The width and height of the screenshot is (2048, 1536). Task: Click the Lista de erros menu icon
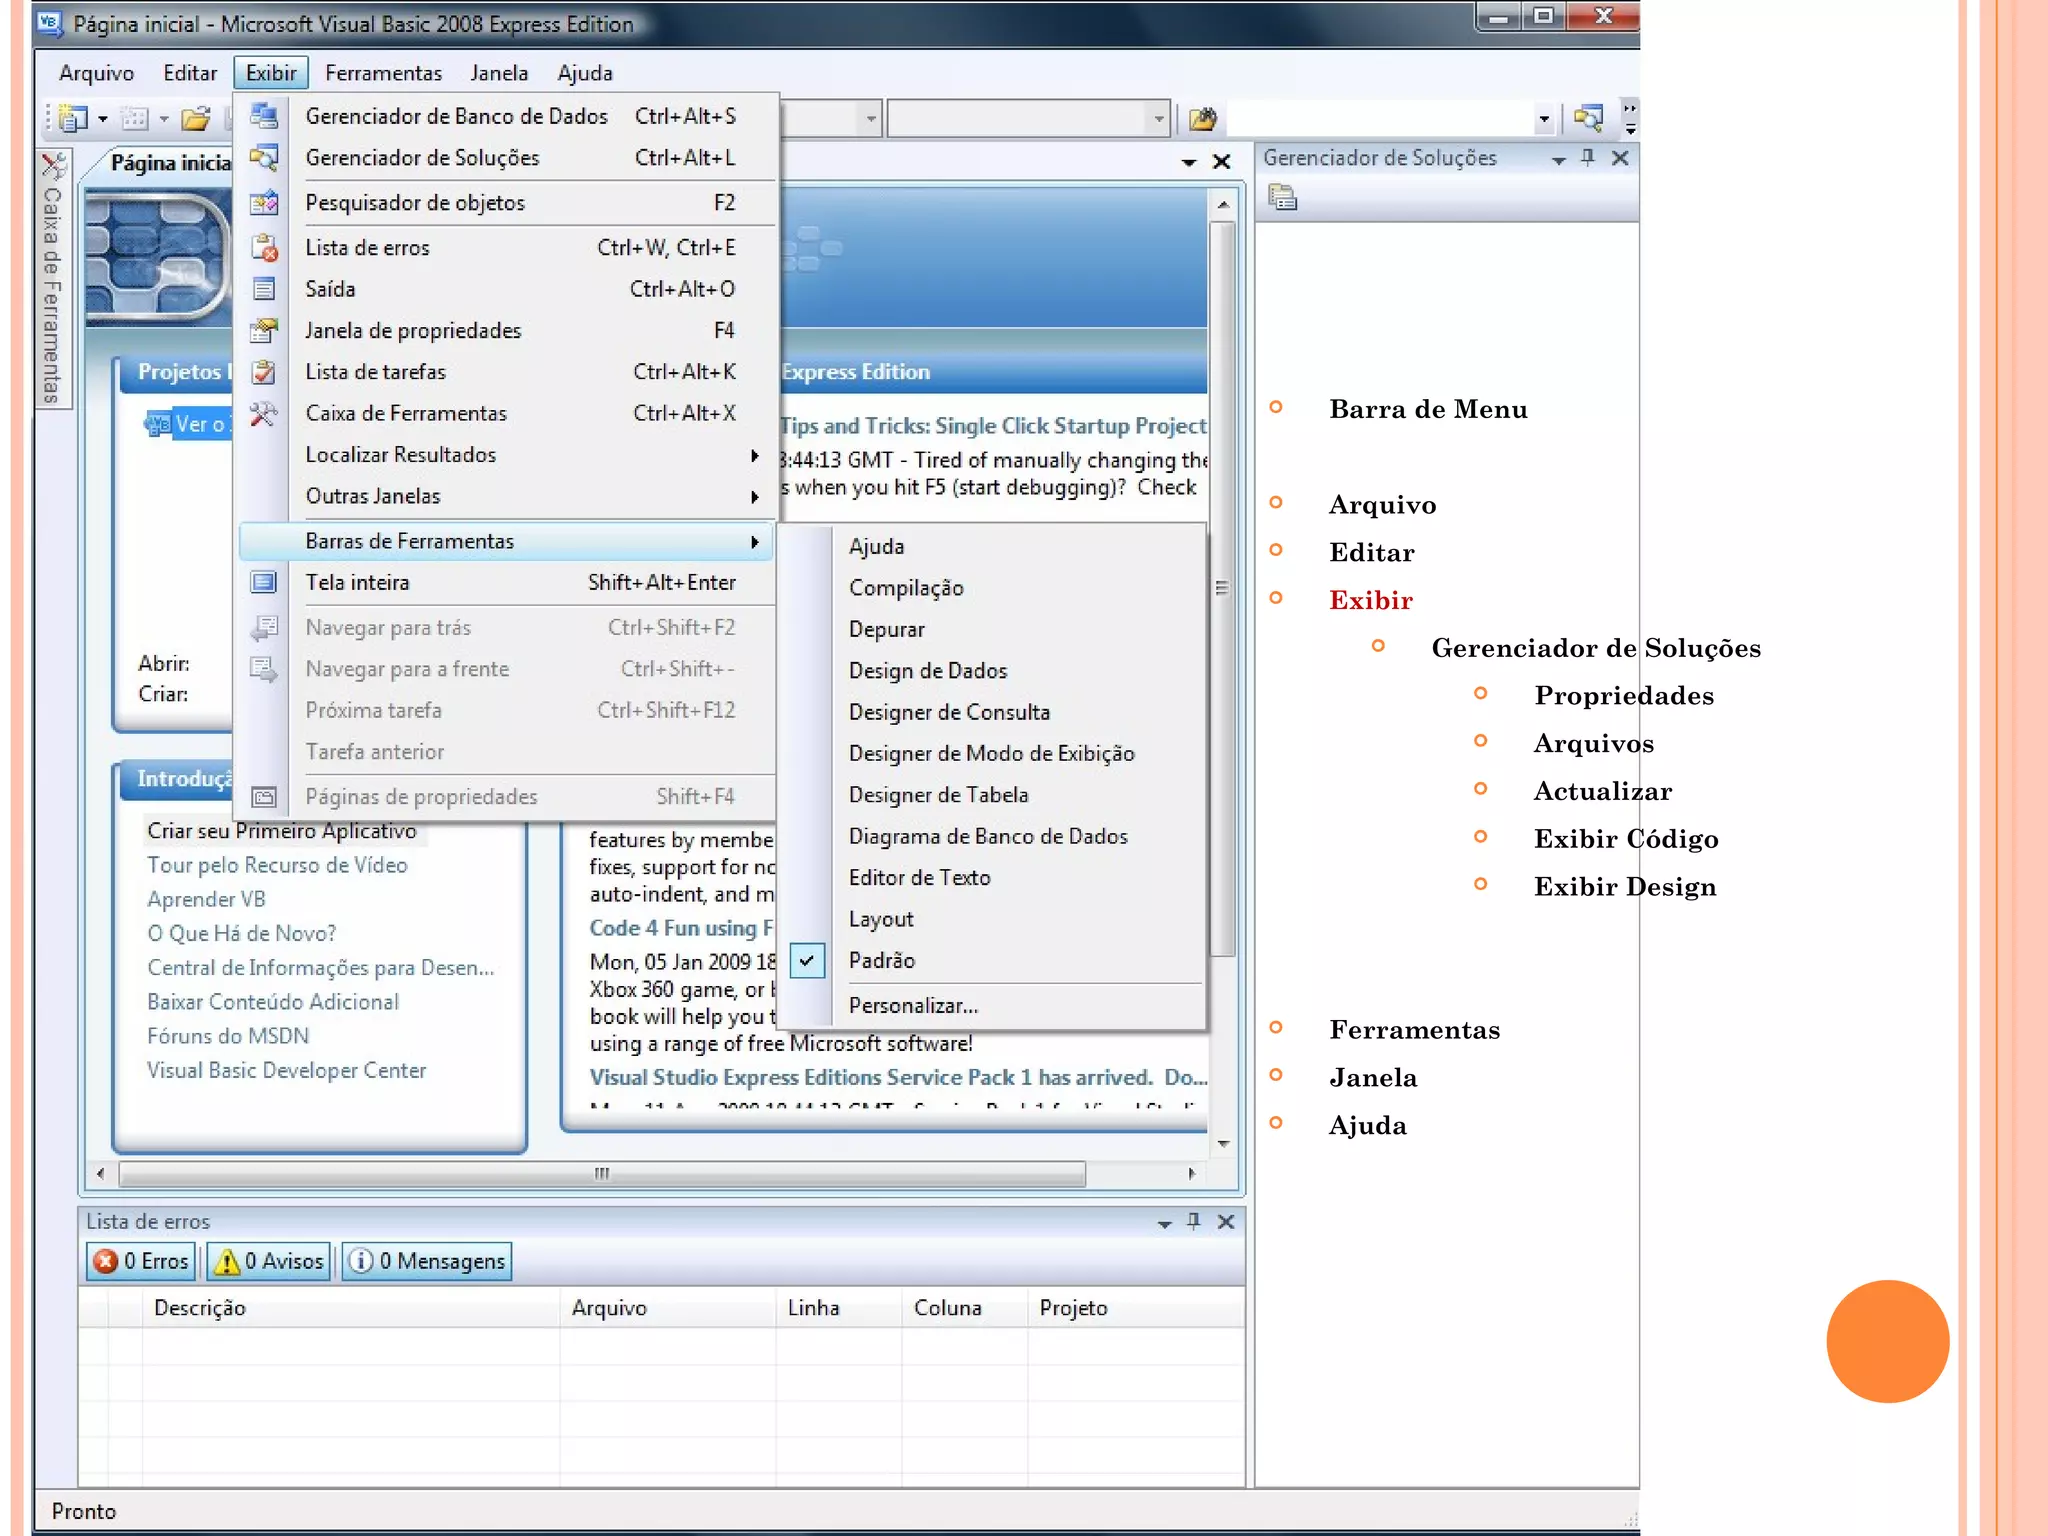264,247
